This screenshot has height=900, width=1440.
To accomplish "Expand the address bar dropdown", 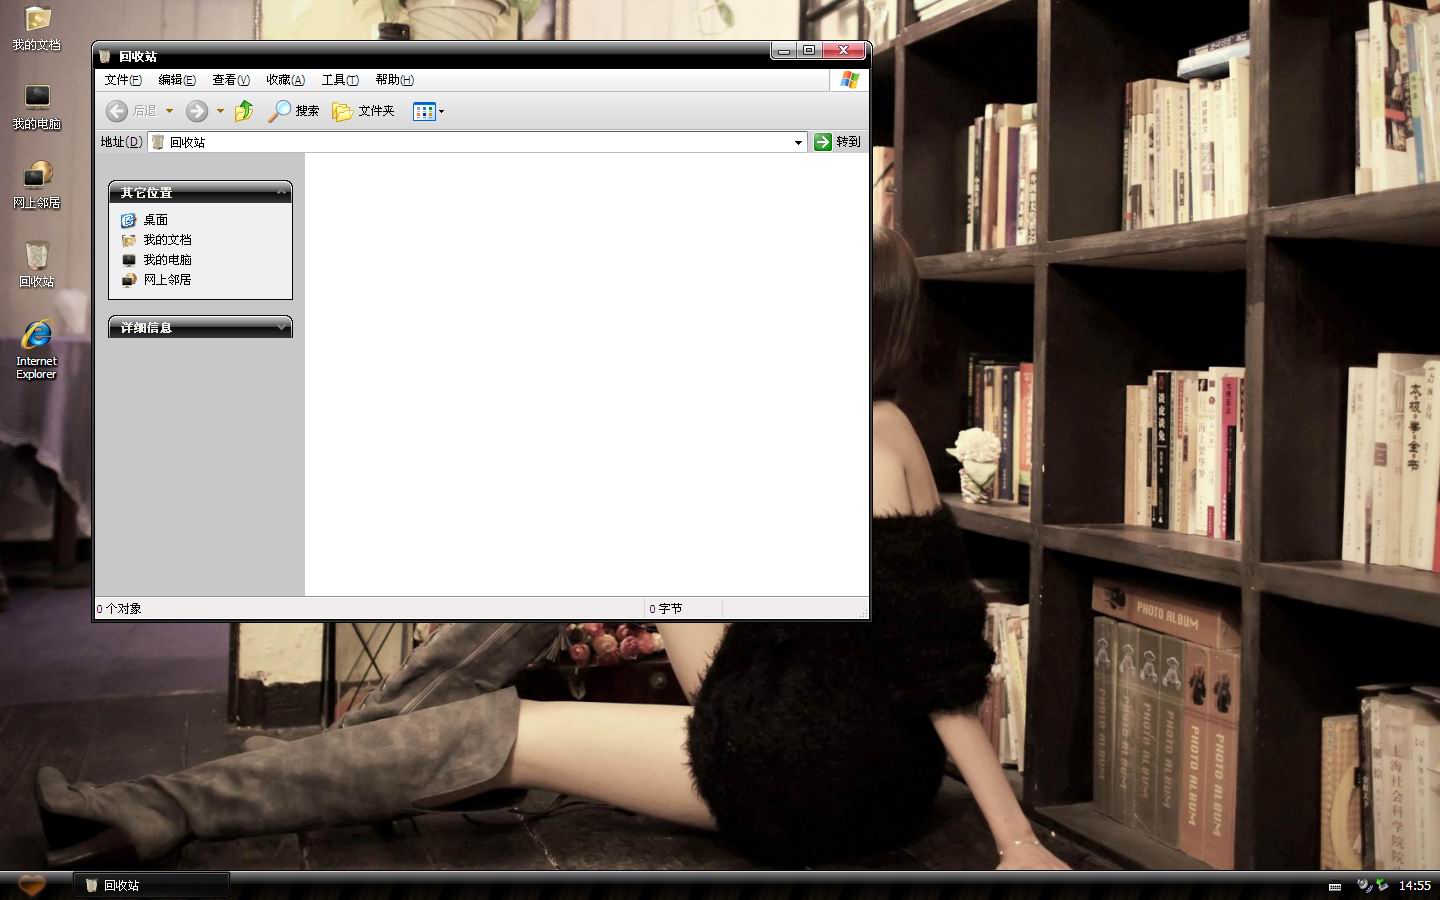I will click(798, 142).
